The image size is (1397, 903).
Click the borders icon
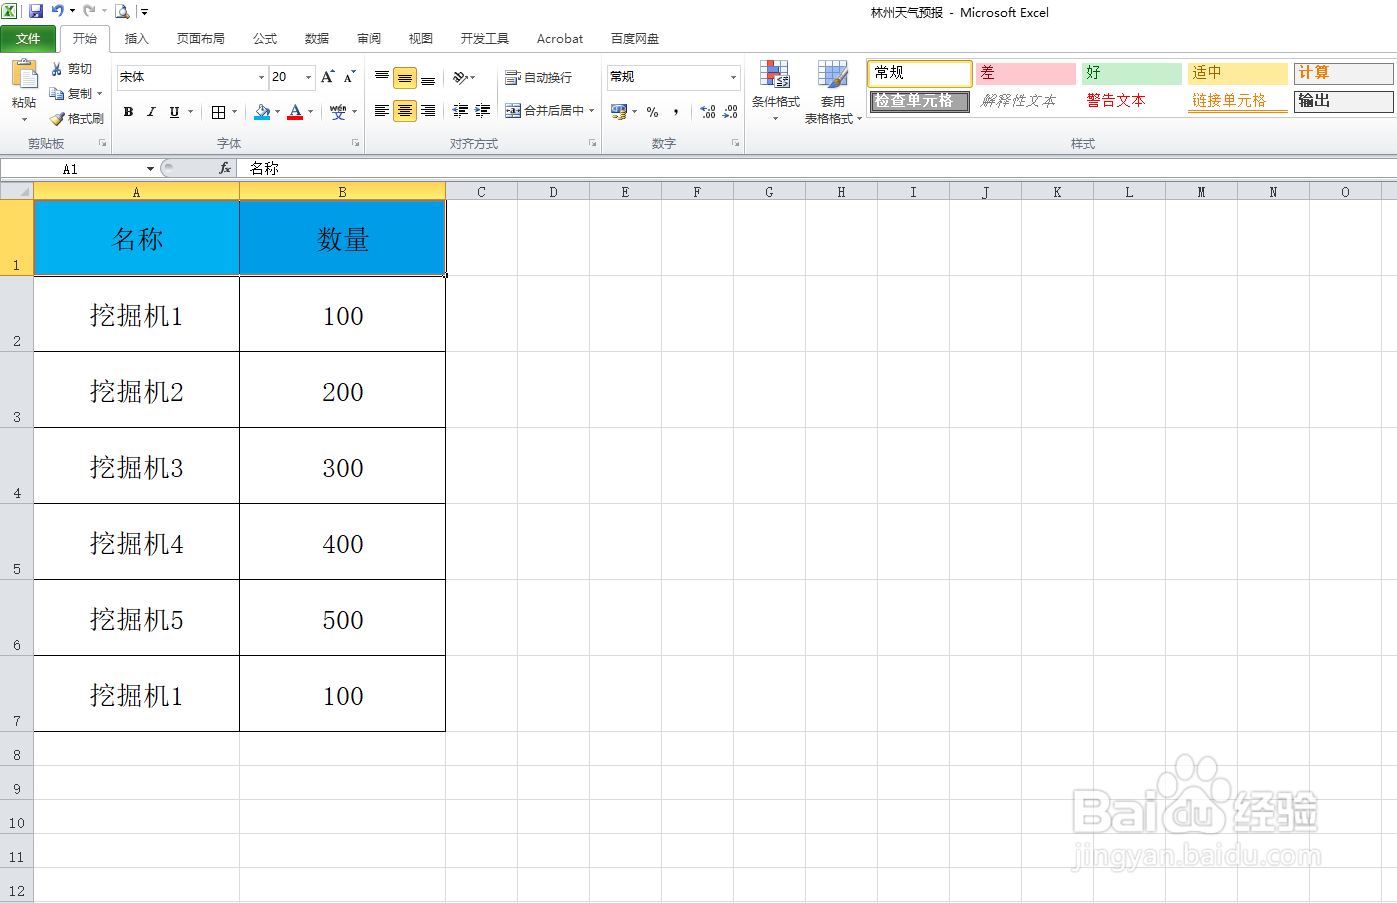coord(218,112)
